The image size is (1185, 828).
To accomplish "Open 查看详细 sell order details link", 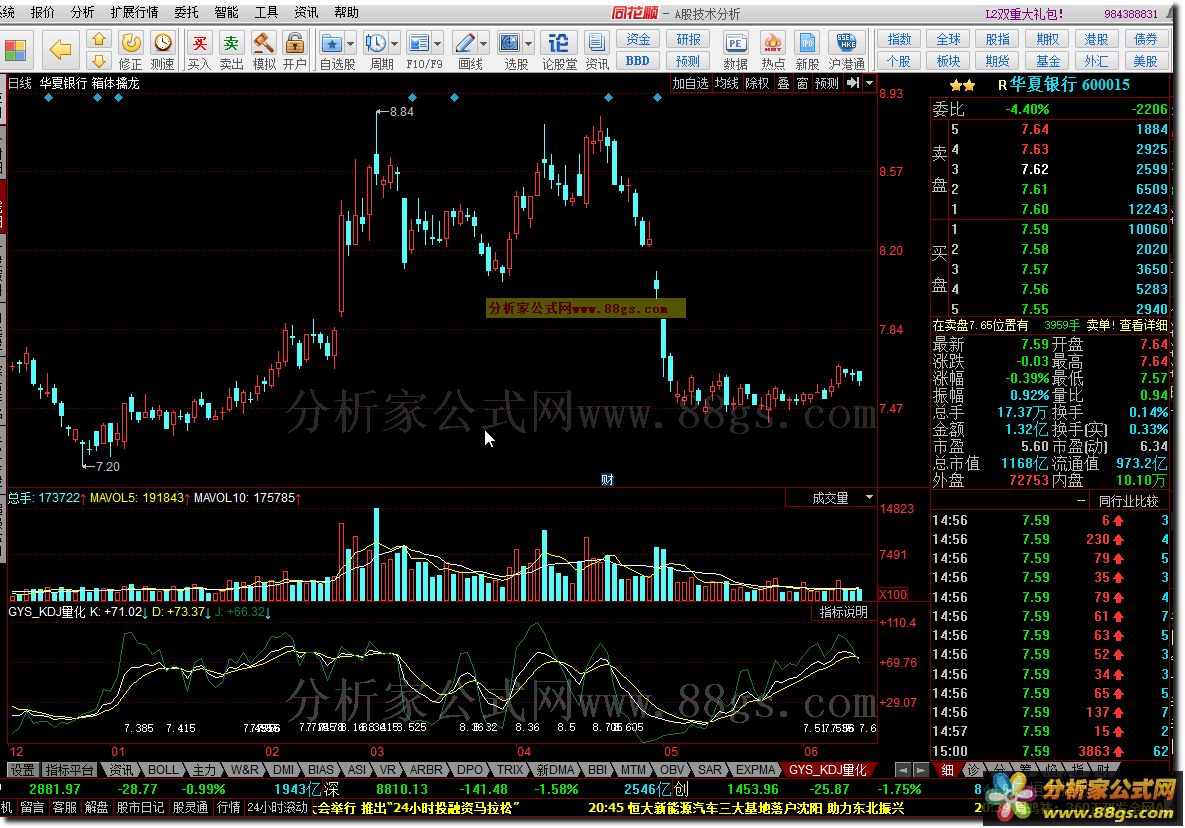I will tap(1143, 326).
